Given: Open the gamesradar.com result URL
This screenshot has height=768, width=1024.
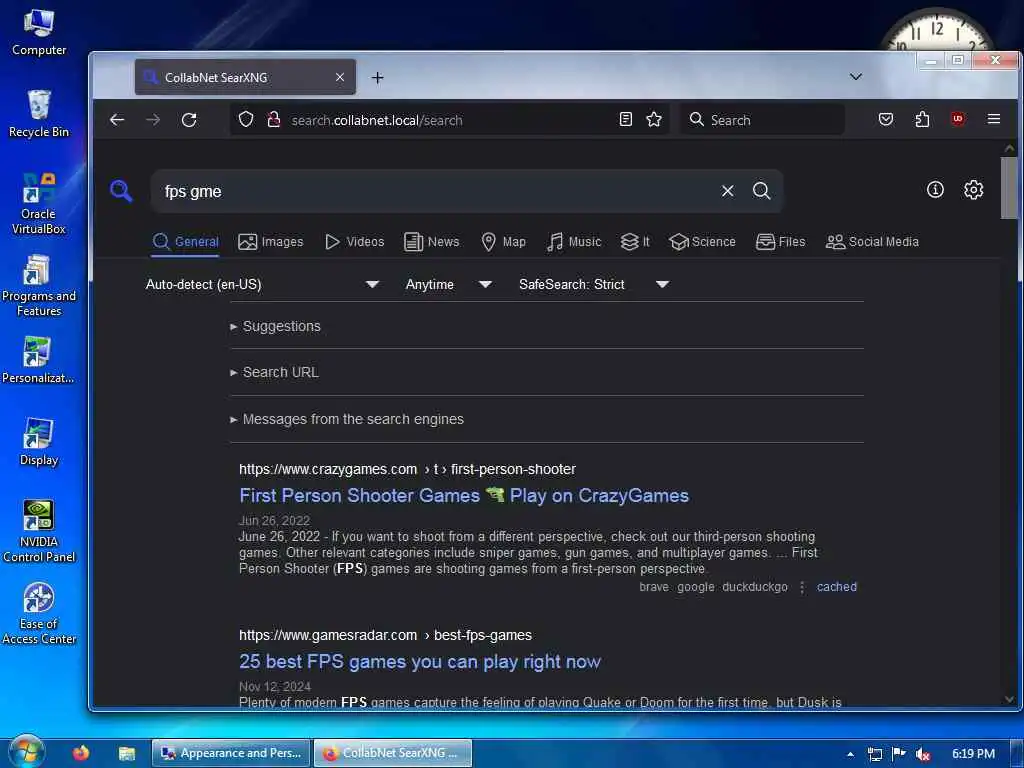Looking at the screenshot, I should pos(385,635).
